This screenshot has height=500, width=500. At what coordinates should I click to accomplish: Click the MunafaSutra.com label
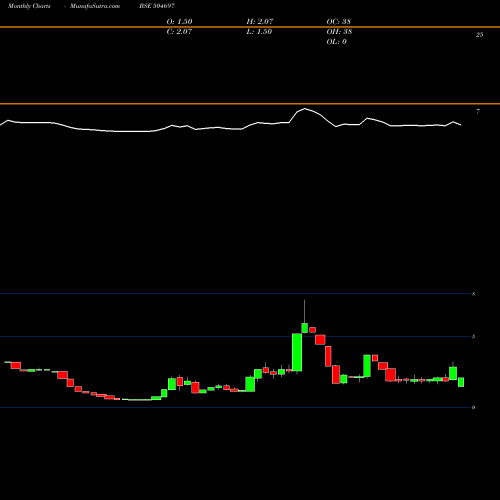(x=95, y=6)
